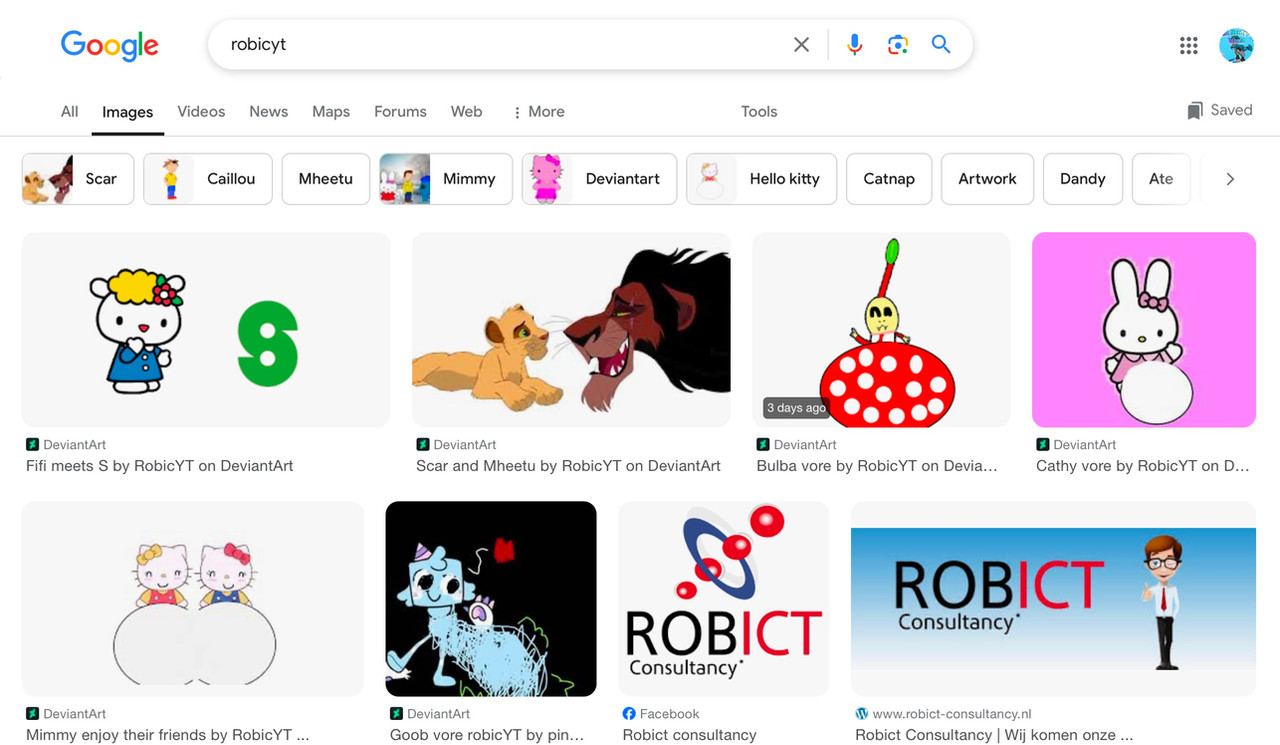
Task: Open 'Fifi meets S by RobicYT' title link
Action: click(160, 466)
